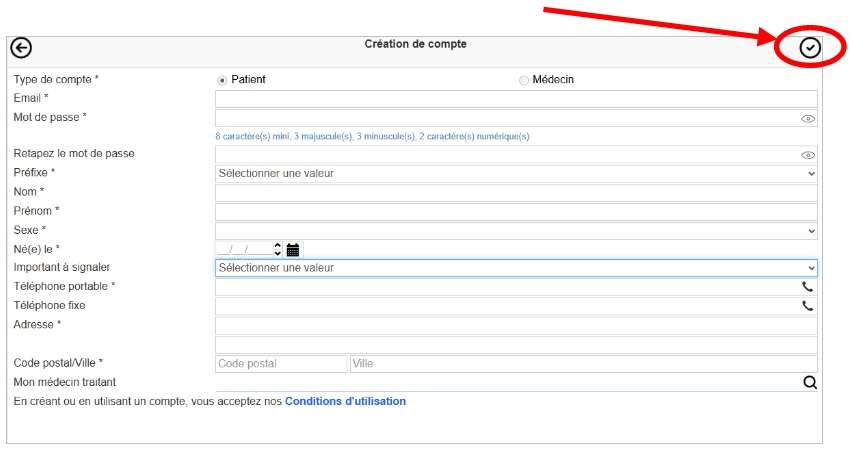This screenshot has height=449, width=853.
Task: Click the Nom text field
Action: click(515, 193)
